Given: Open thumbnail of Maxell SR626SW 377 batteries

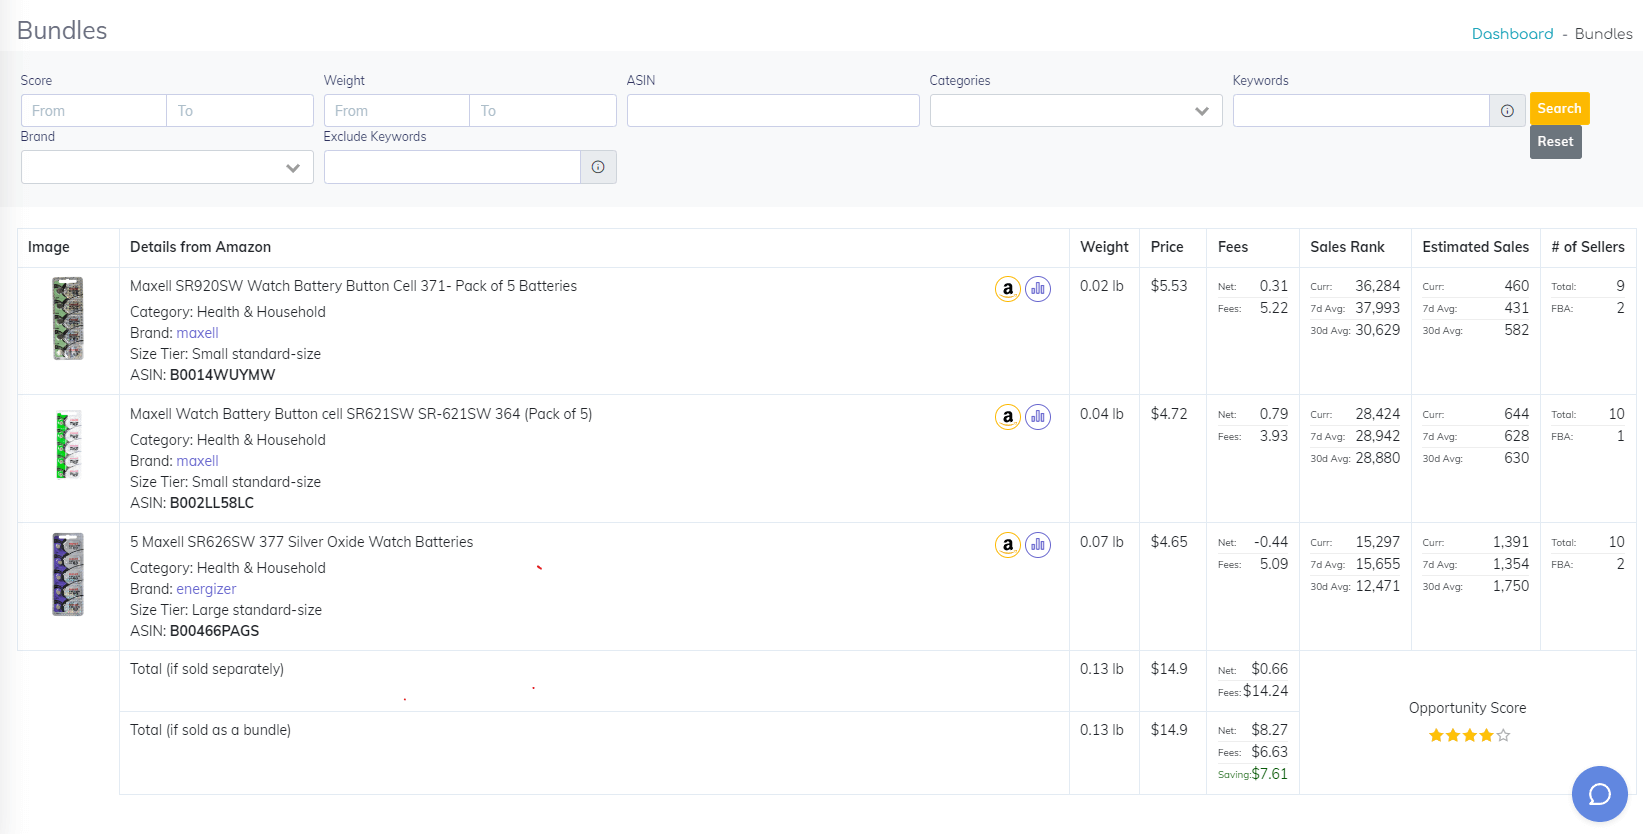Looking at the screenshot, I should click(68, 574).
